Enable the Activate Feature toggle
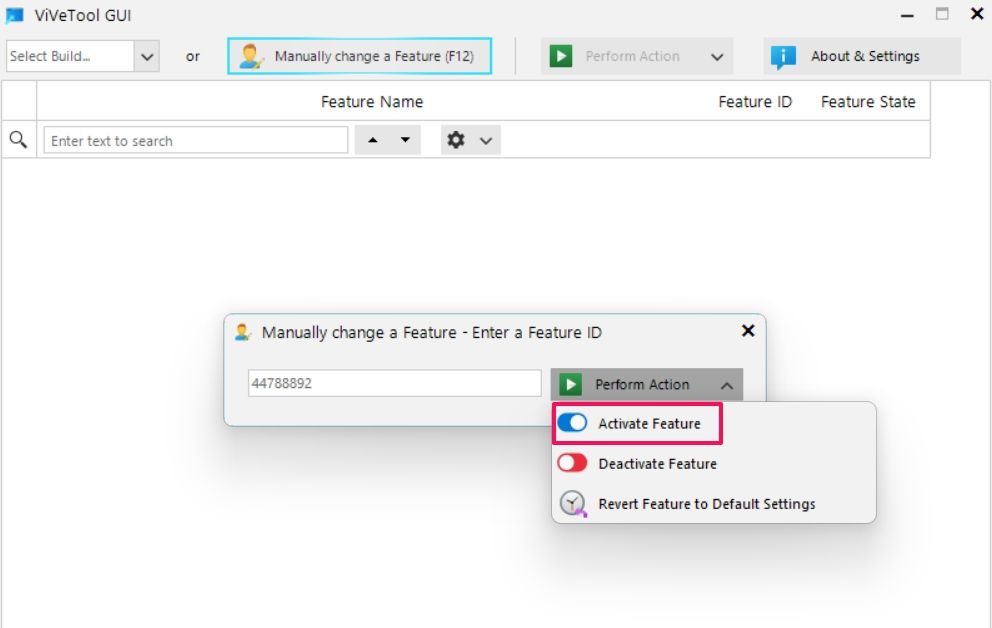 pyautogui.click(x=571, y=423)
